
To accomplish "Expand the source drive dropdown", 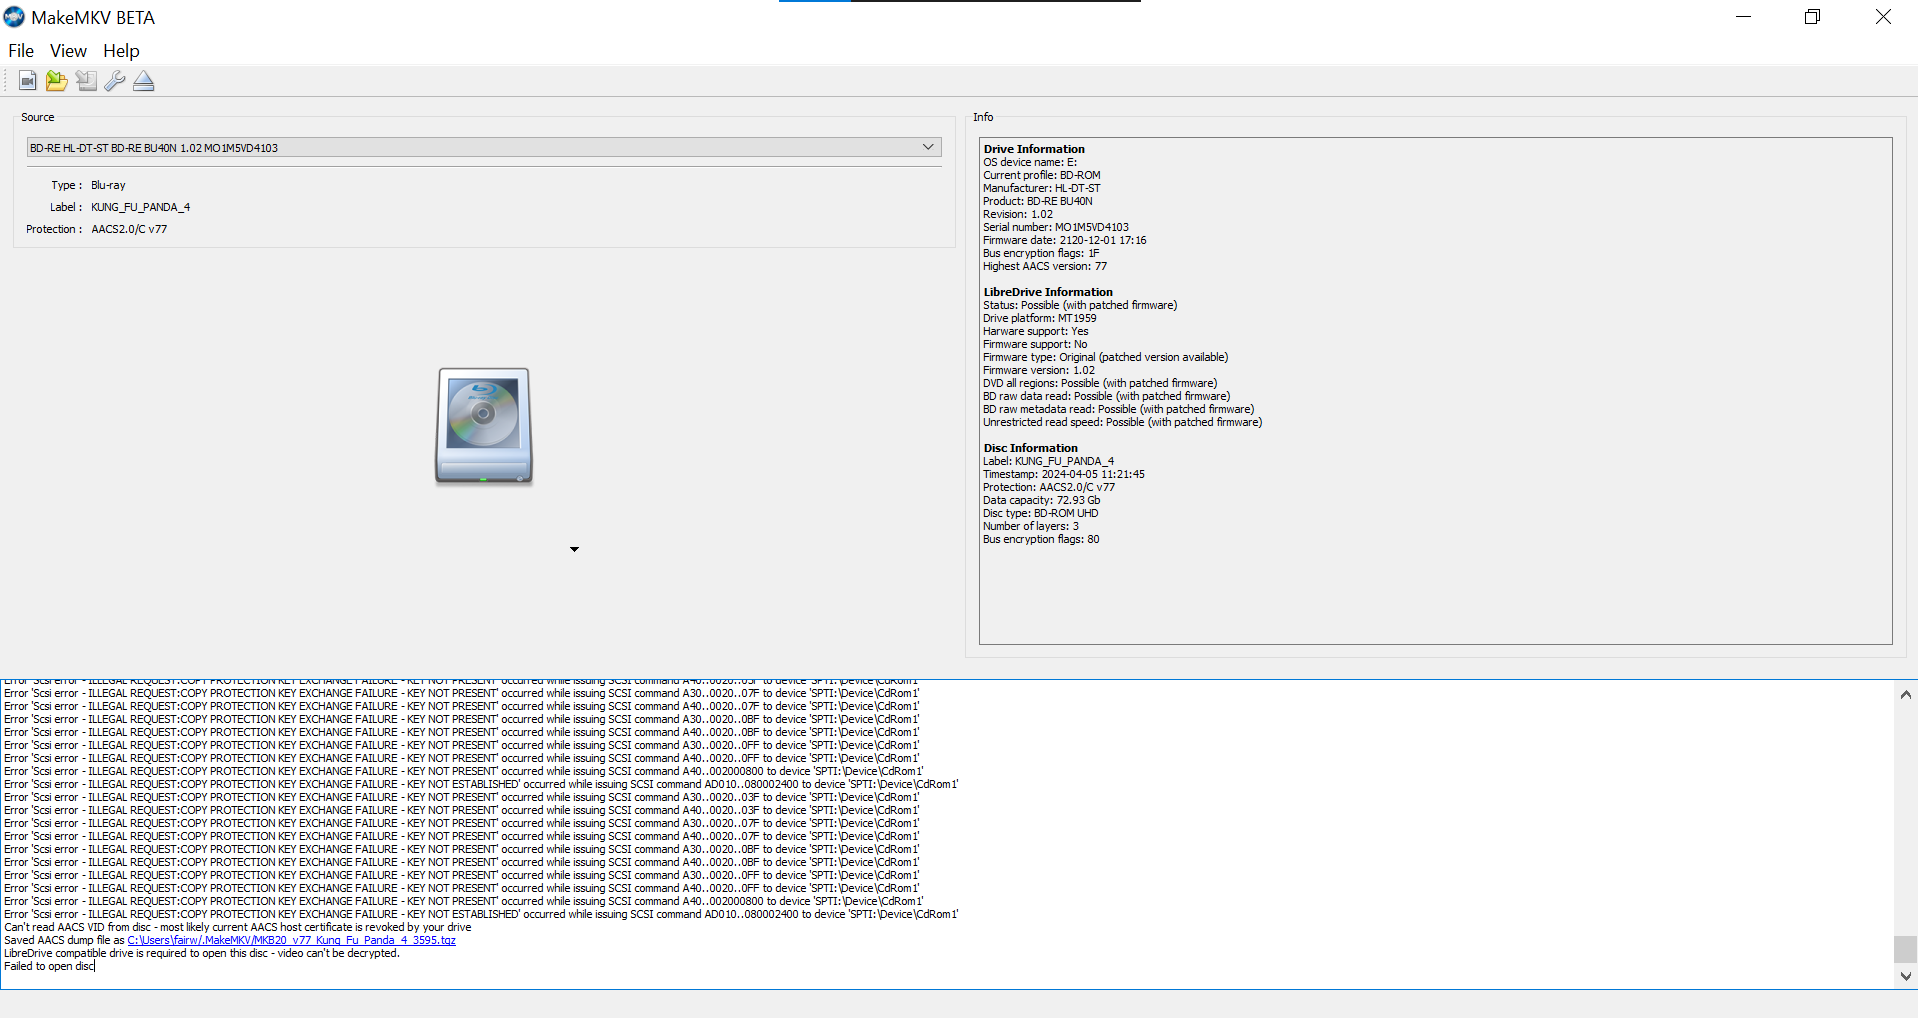I will tap(928, 147).
